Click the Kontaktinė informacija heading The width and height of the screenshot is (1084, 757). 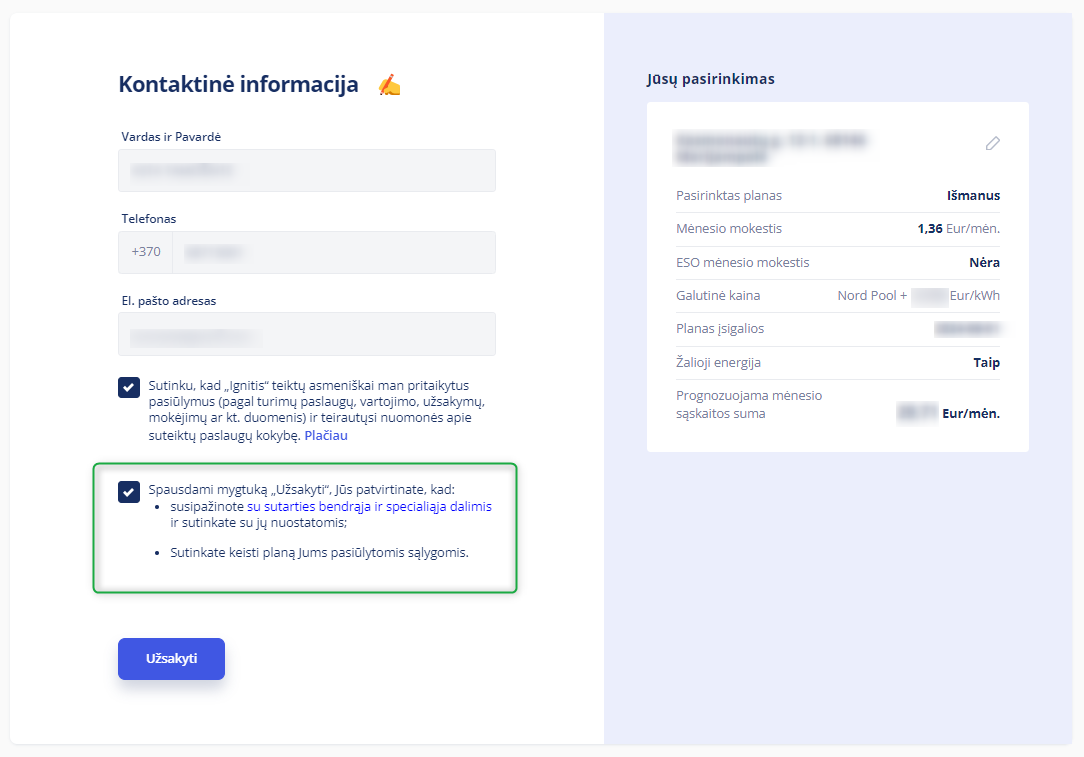[239, 84]
